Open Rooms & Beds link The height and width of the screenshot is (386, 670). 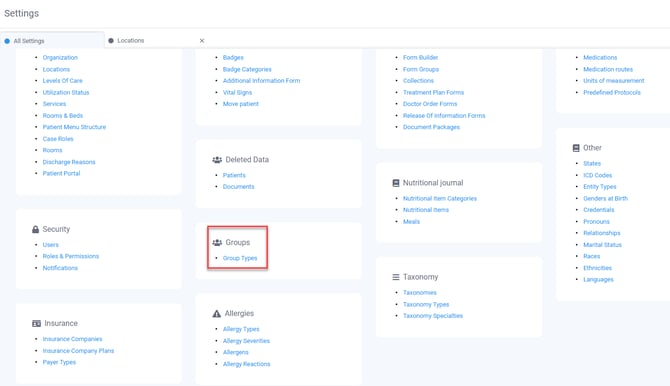[63, 116]
